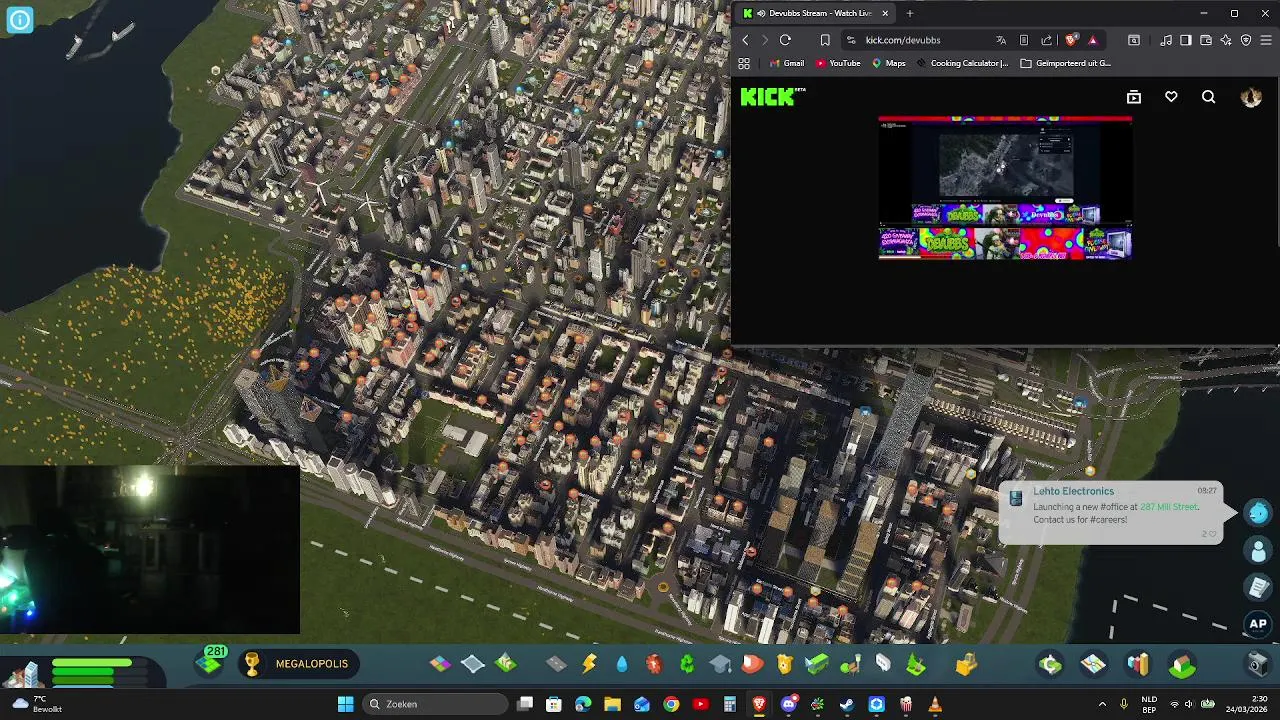Open the Brave Rewards triangle icon
Image resolution: width=1280 pixels, height=720 pixels.
pyautogui.click(x=1092, y=40)
